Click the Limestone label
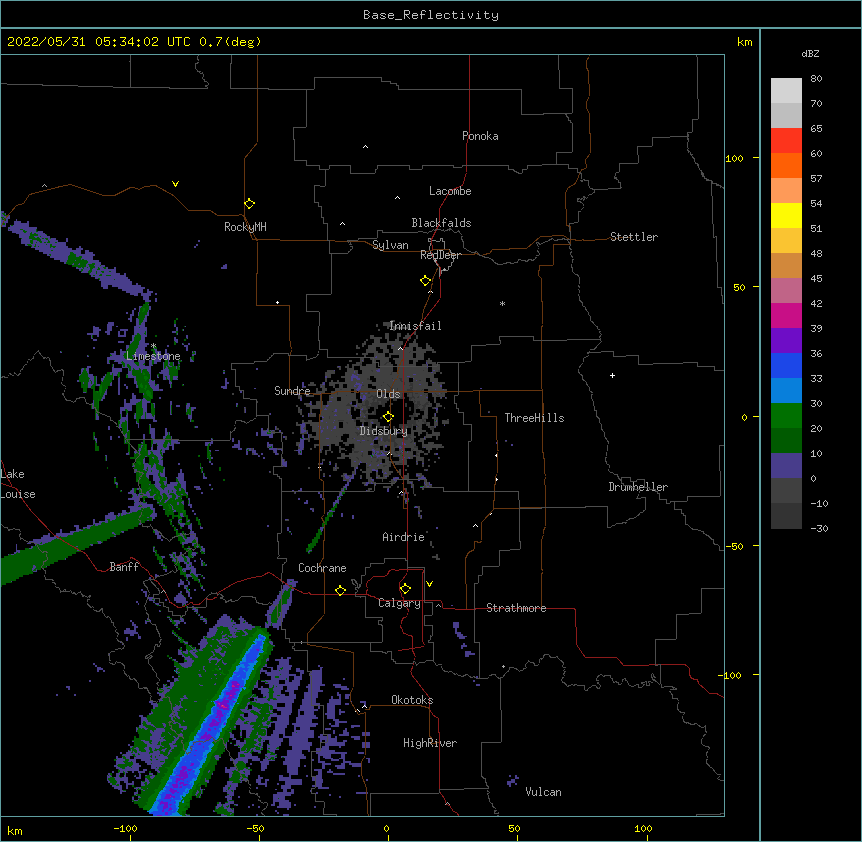 pyautogui.click(x=153, y=356)
